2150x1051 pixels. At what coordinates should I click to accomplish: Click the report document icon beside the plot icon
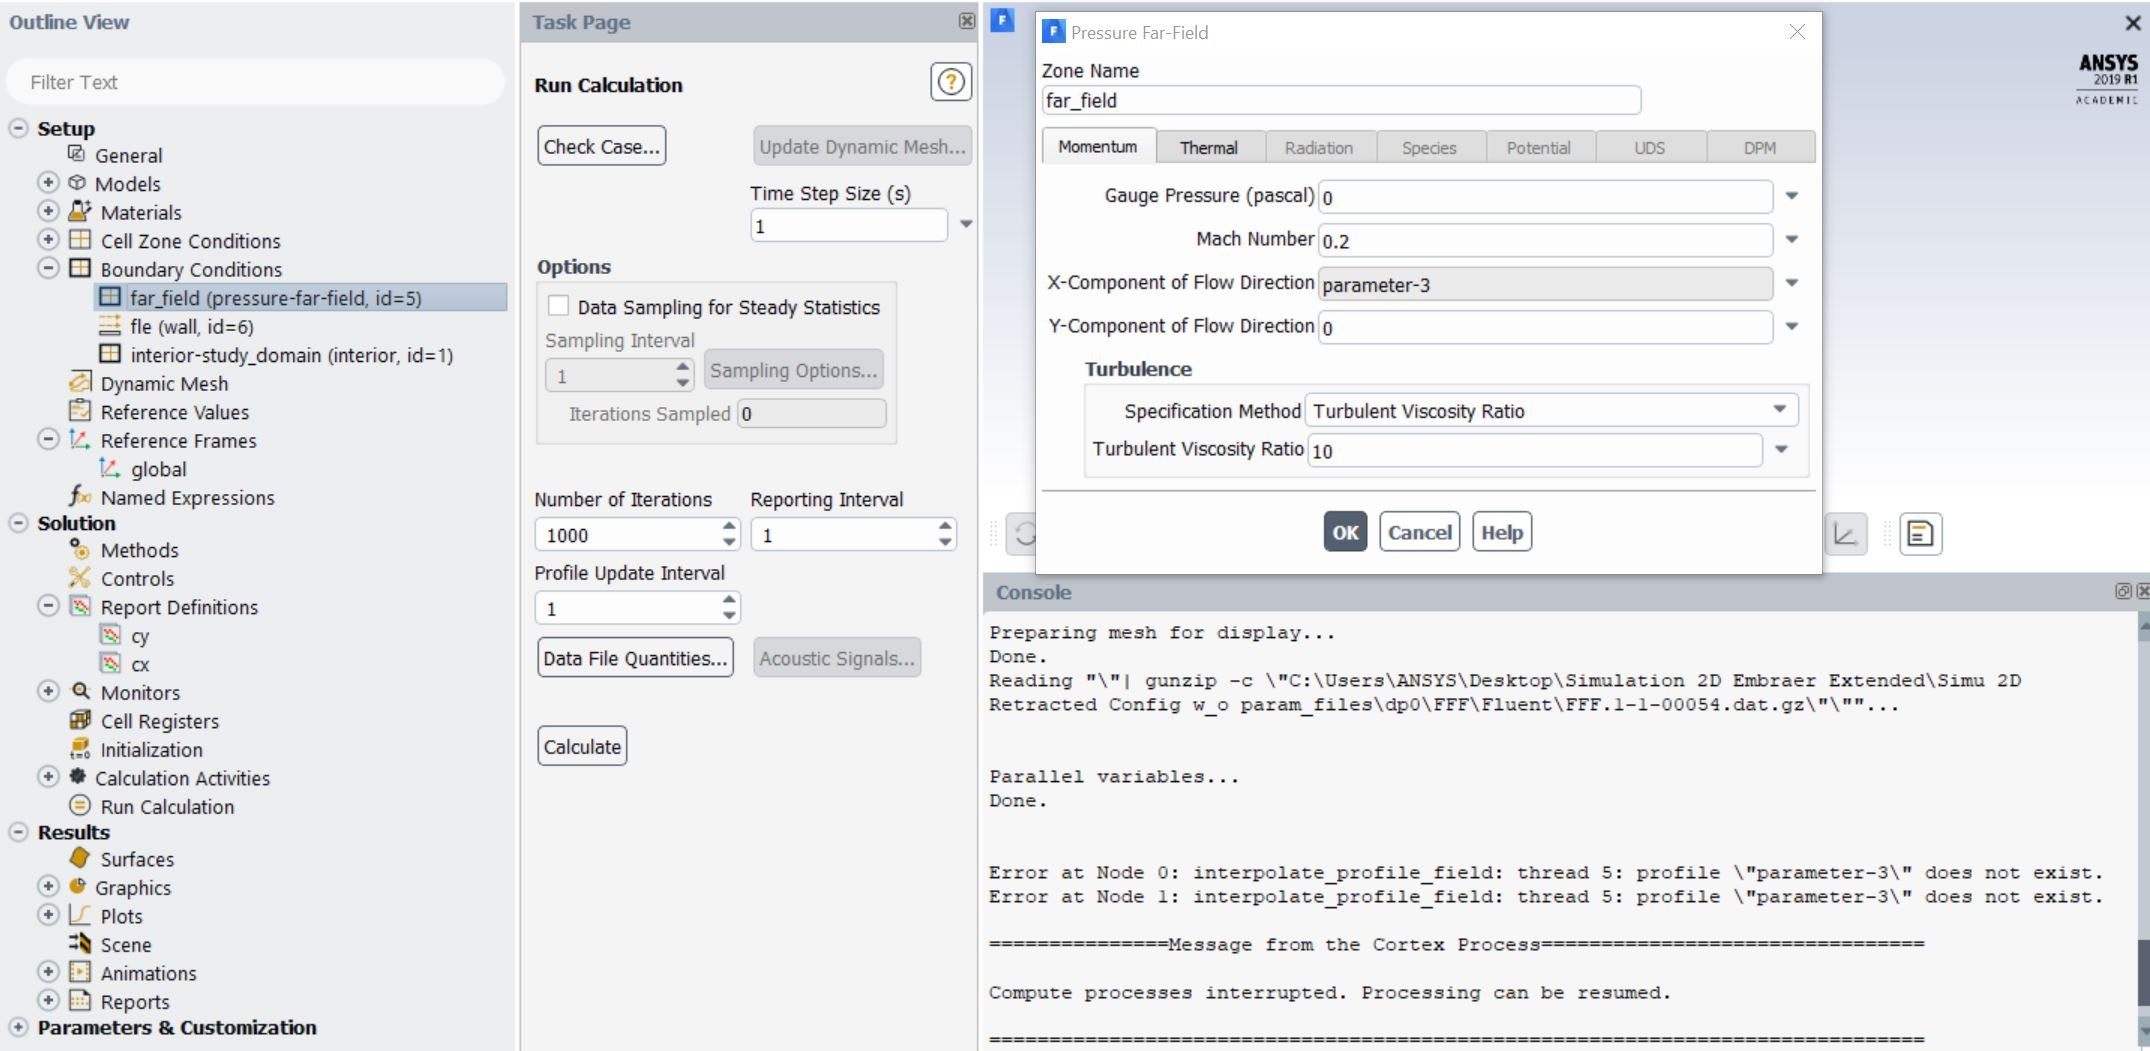point(1919,533)
